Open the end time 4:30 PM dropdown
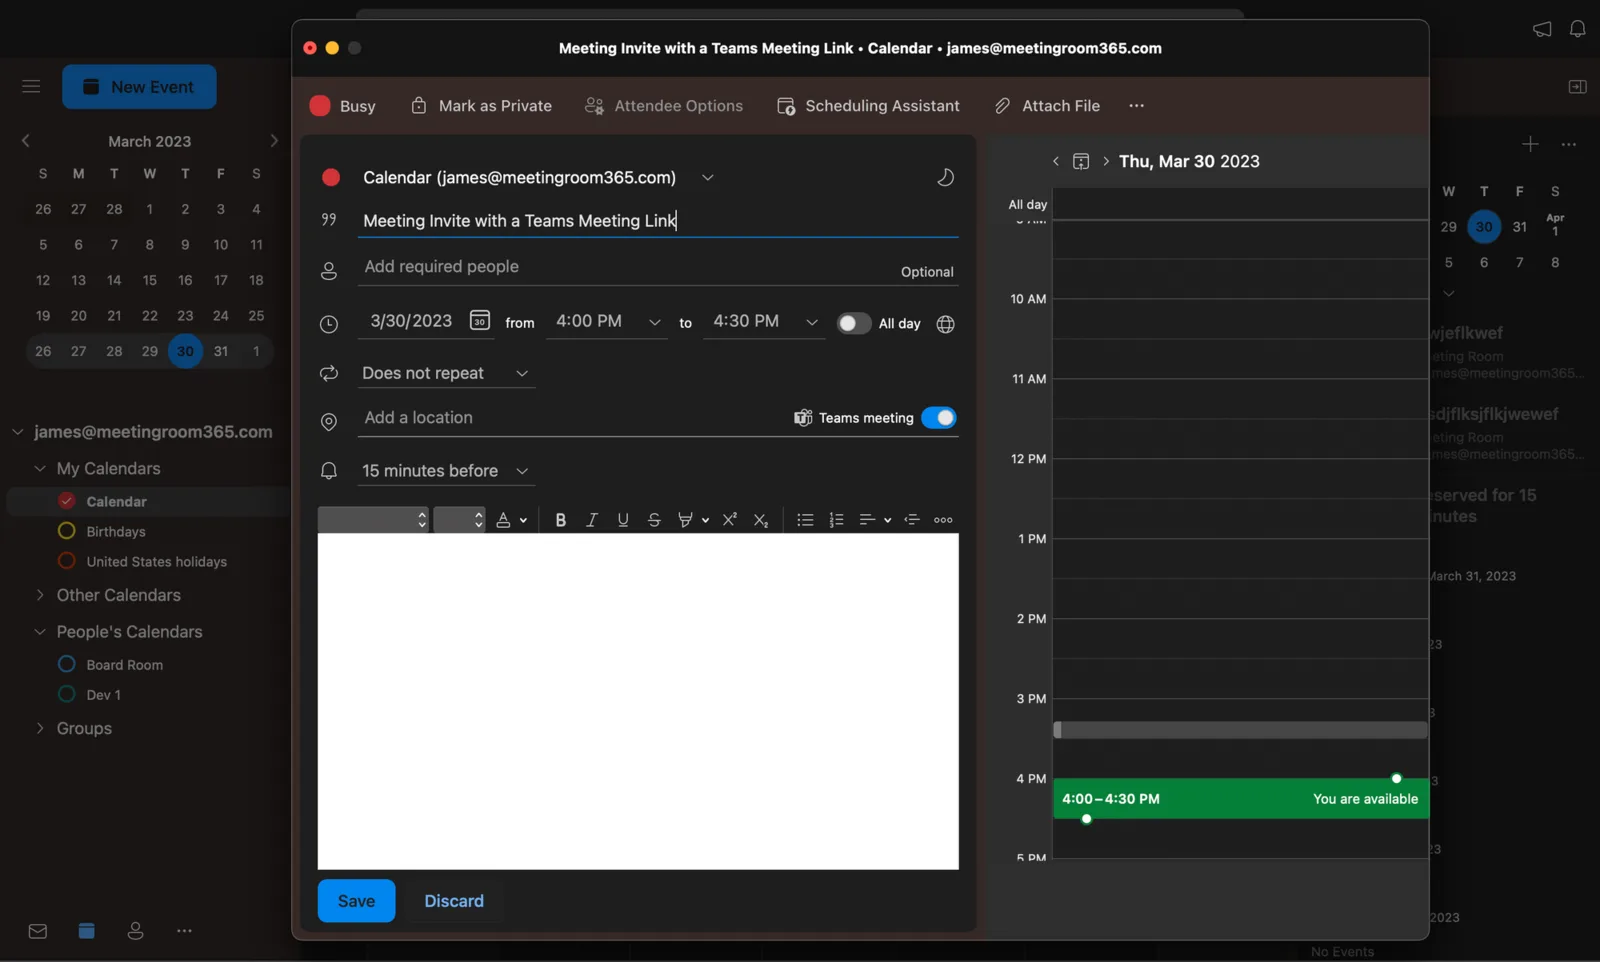Screen dimensions: 1600x962 point(811,322)
